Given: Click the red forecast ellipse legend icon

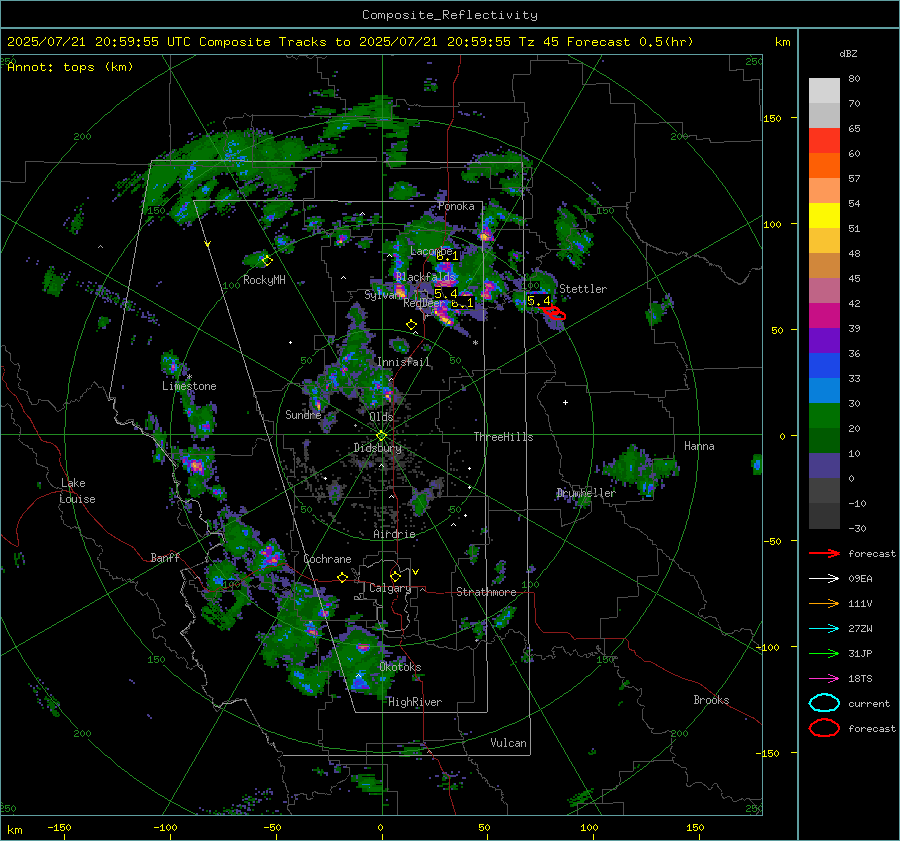Looking at the screenshot, I should click(x=824, y=728).
